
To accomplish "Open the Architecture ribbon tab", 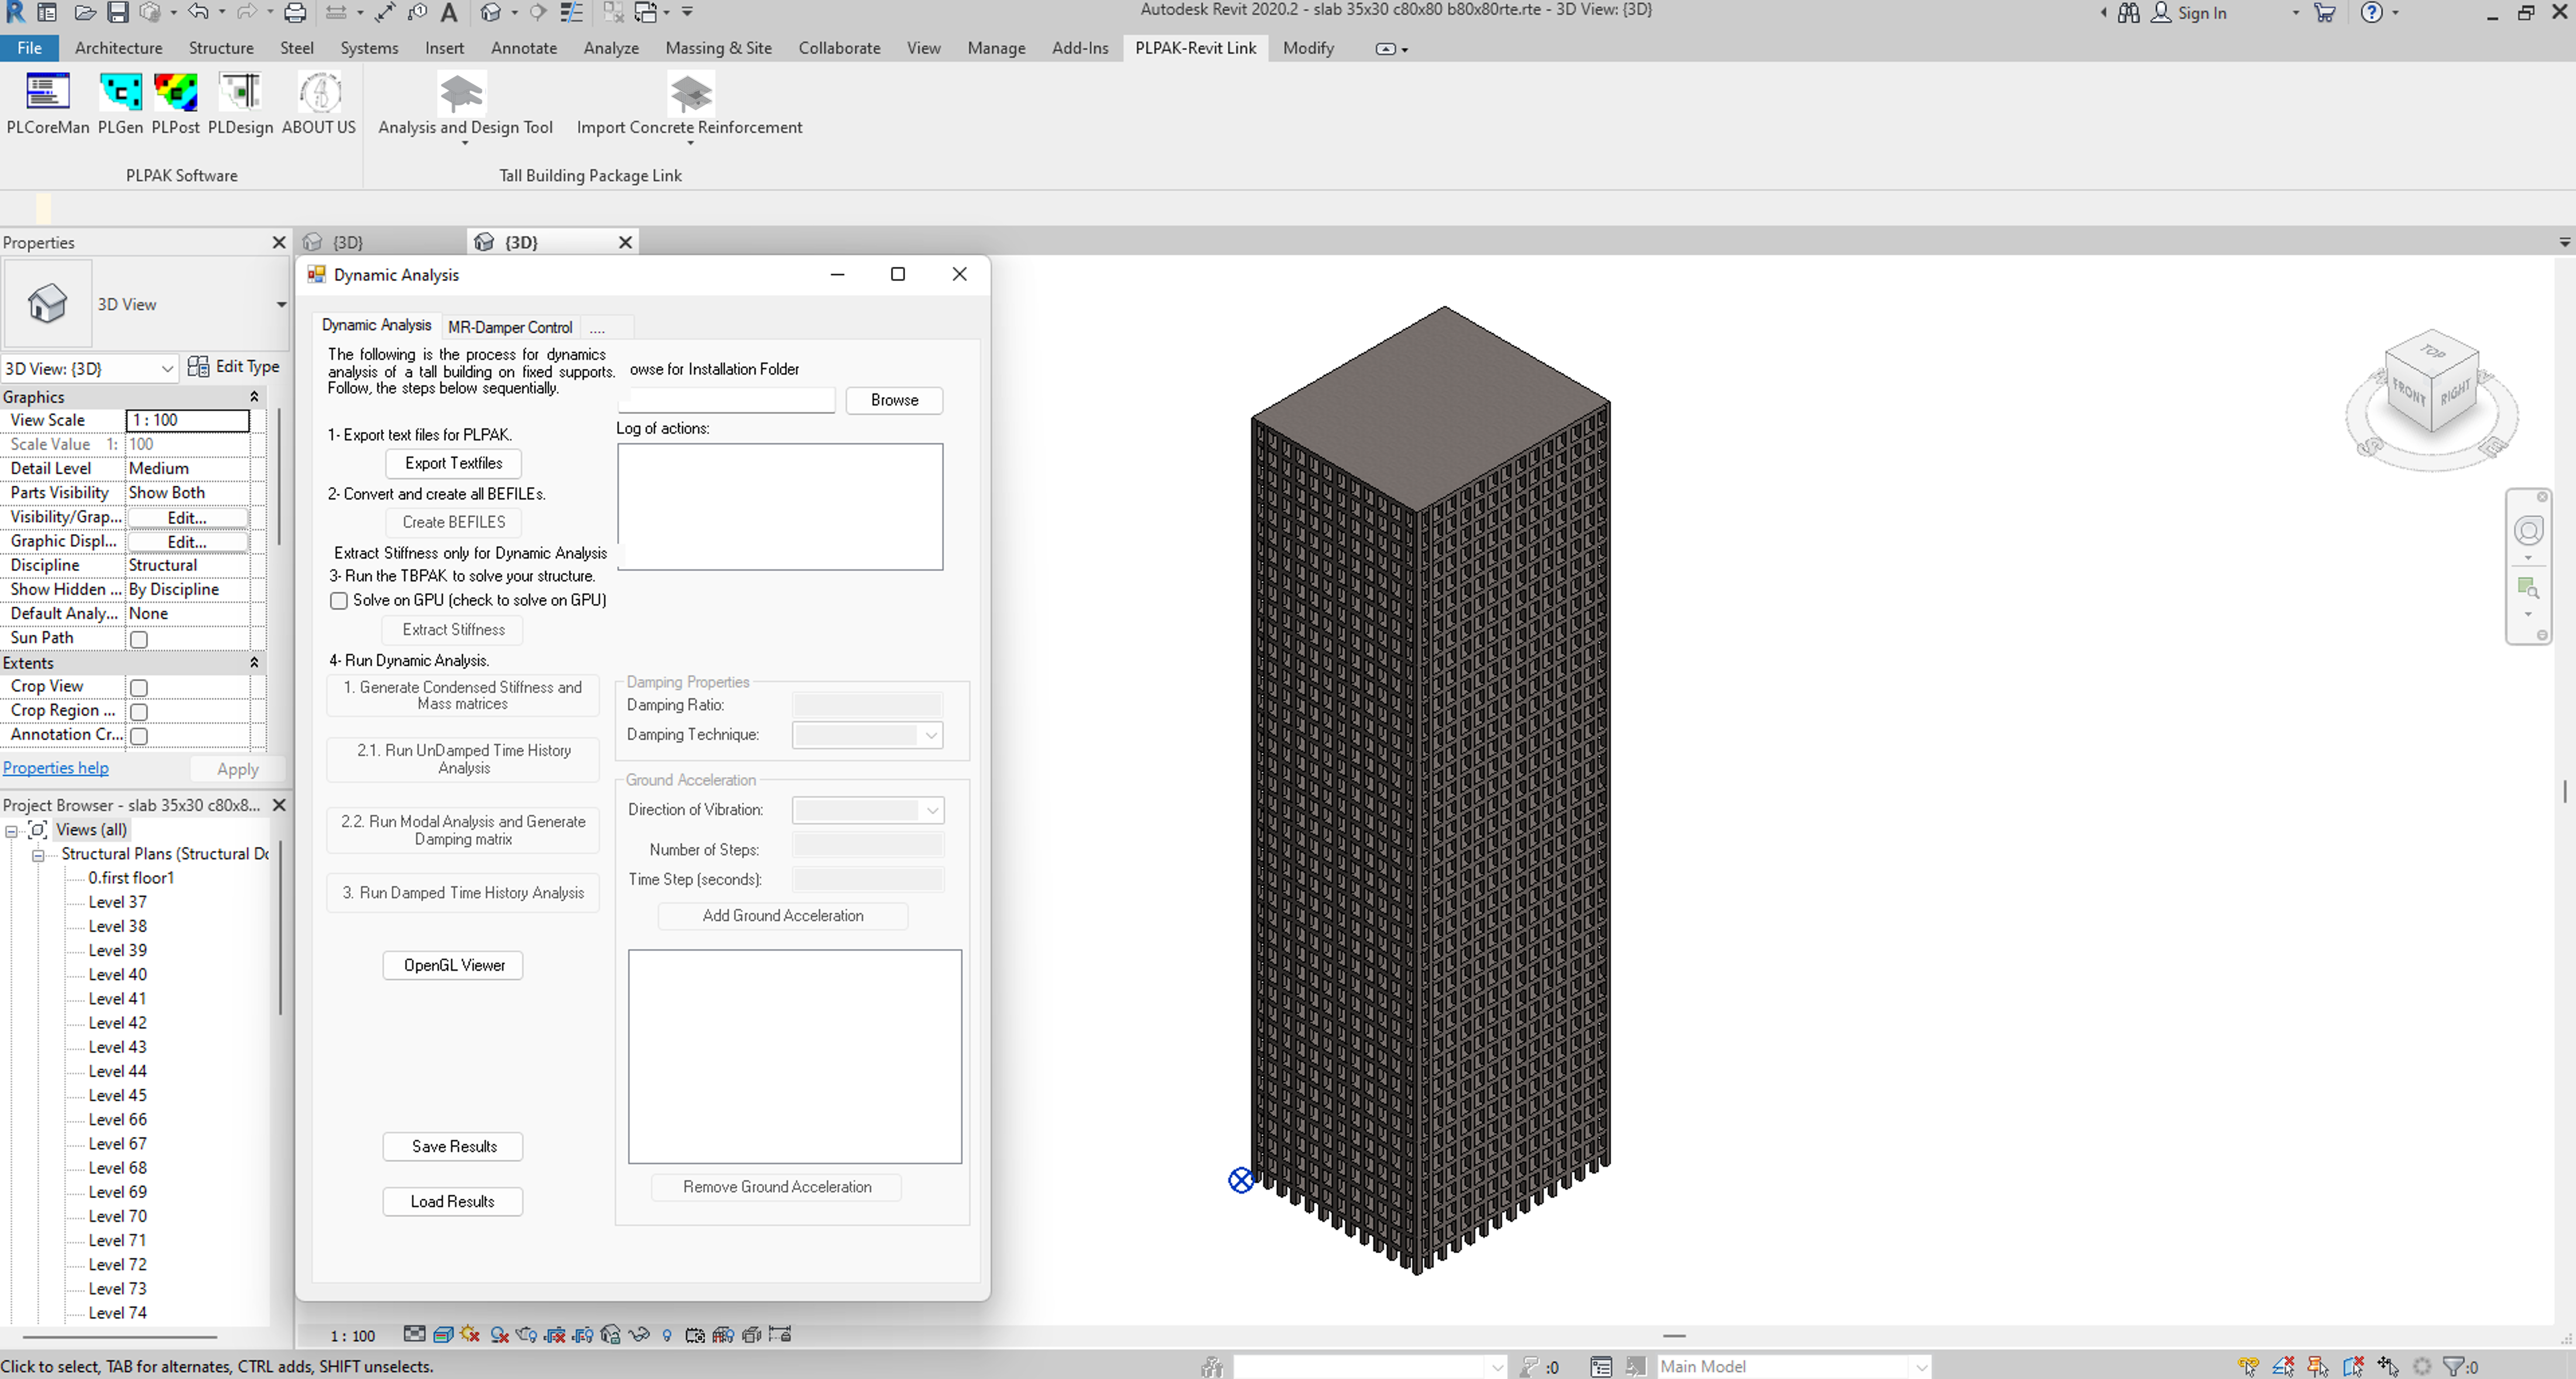I will tap(118, 48).
